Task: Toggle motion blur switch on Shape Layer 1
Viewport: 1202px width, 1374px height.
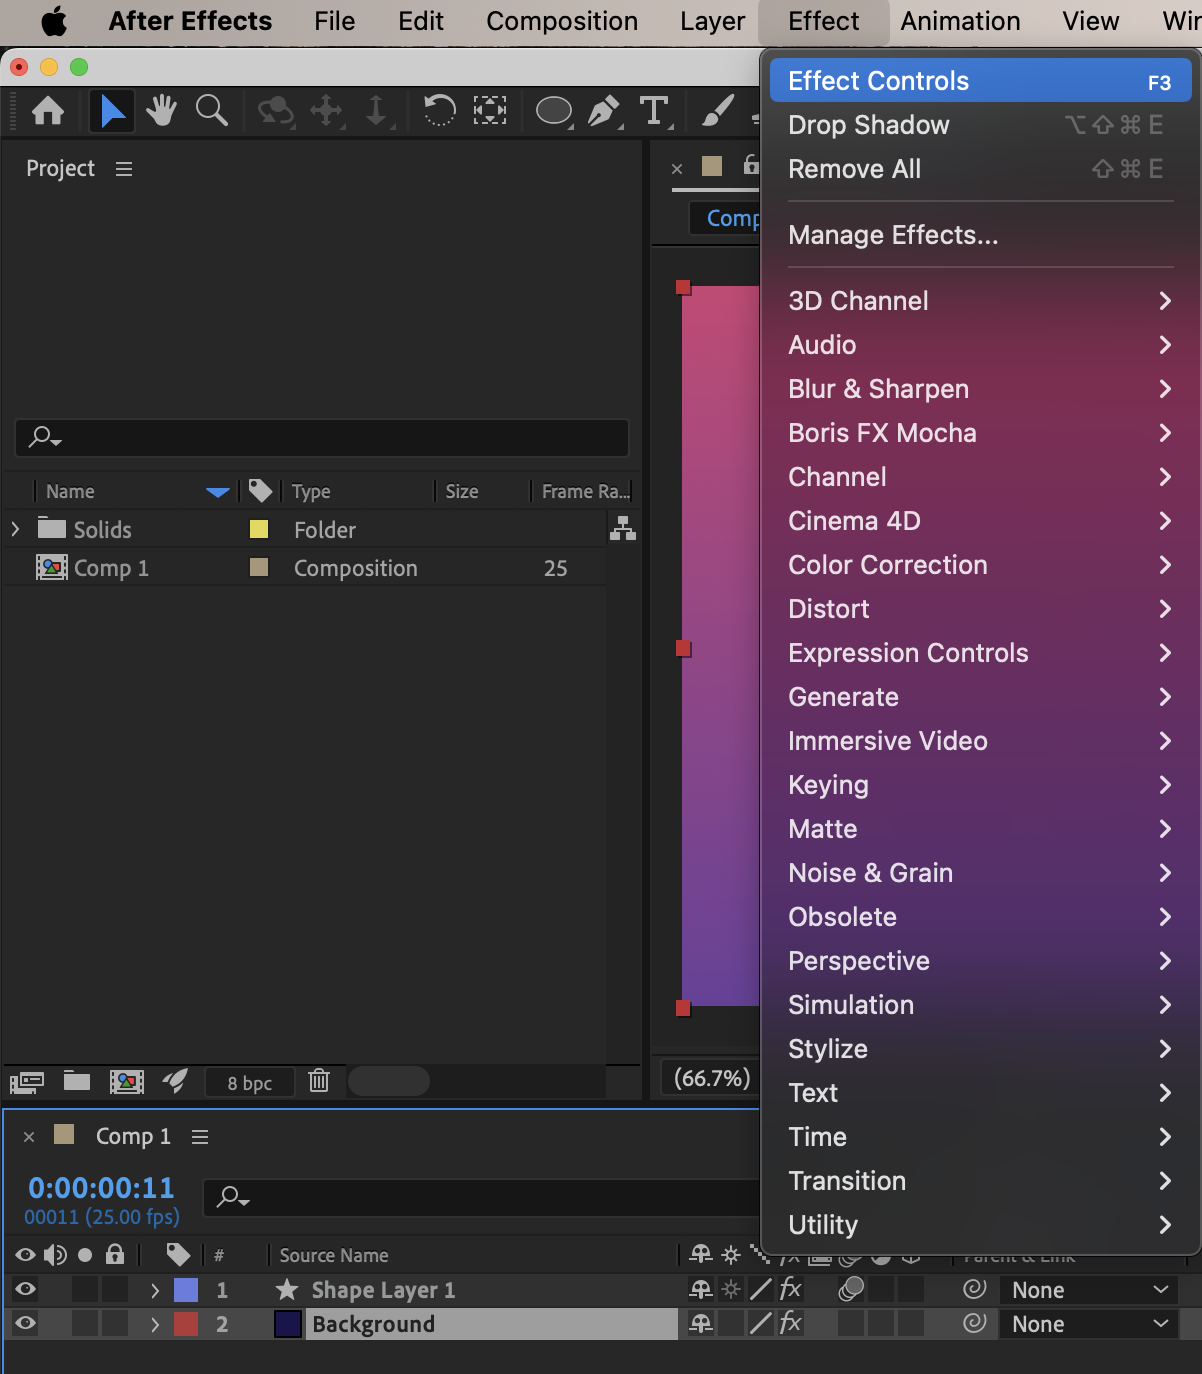Action: (851, 1289)
